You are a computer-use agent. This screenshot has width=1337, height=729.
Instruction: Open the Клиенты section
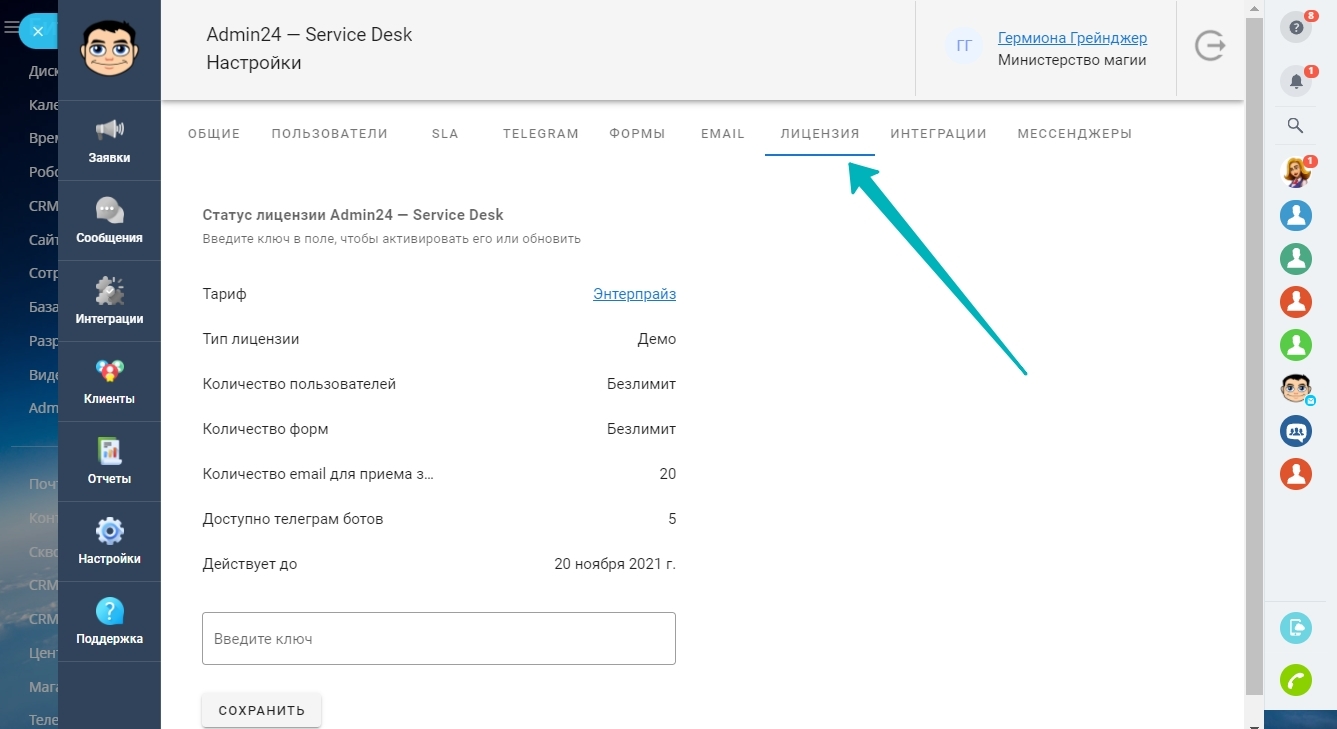pyautogui.click(x=109, y=381)
